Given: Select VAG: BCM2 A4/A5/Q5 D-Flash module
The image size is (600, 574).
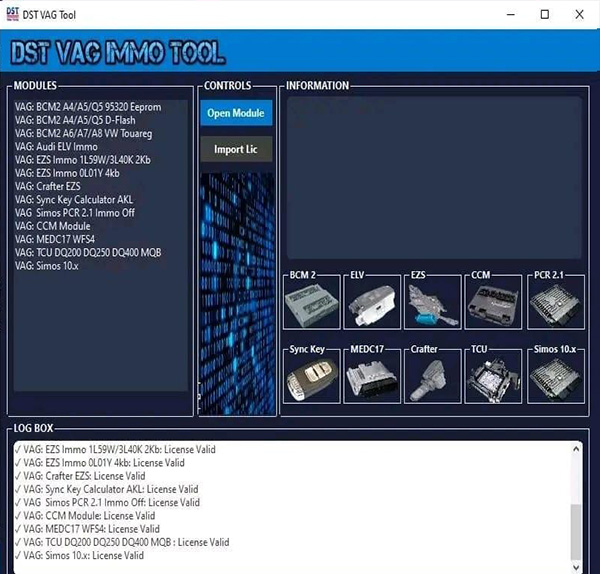Looking at the screenshot, I should click(75, 120).
